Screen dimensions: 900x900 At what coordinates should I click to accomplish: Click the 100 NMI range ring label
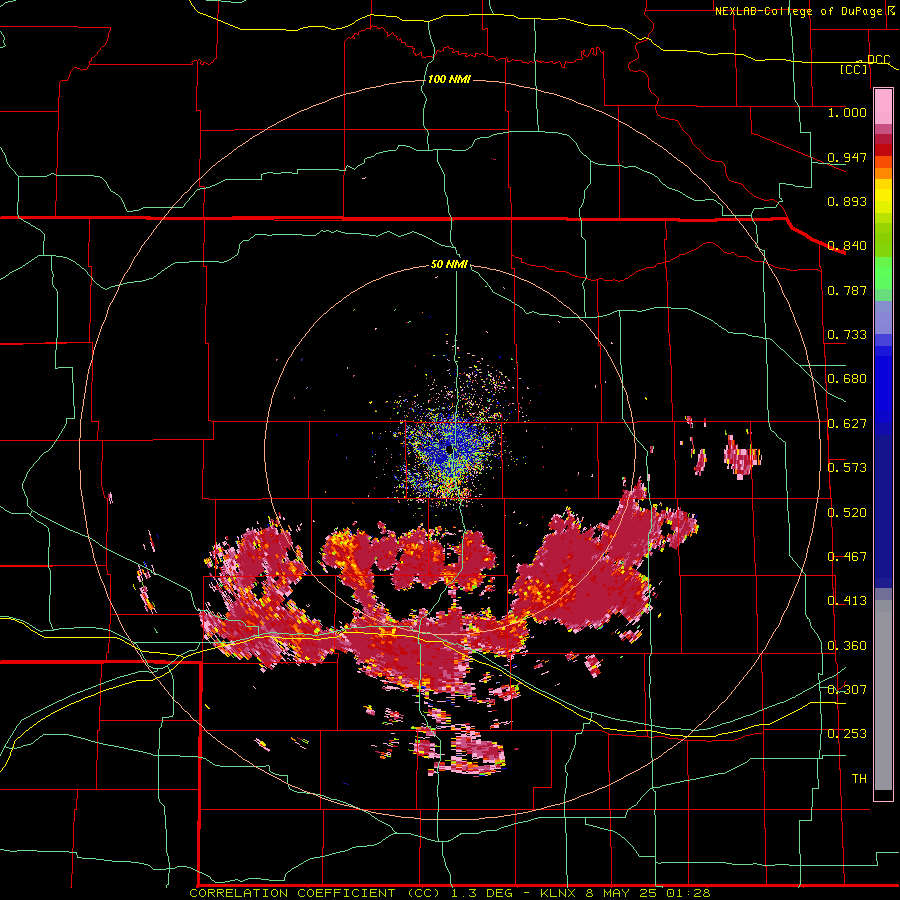pyautogui.click(x=449, y=79)
